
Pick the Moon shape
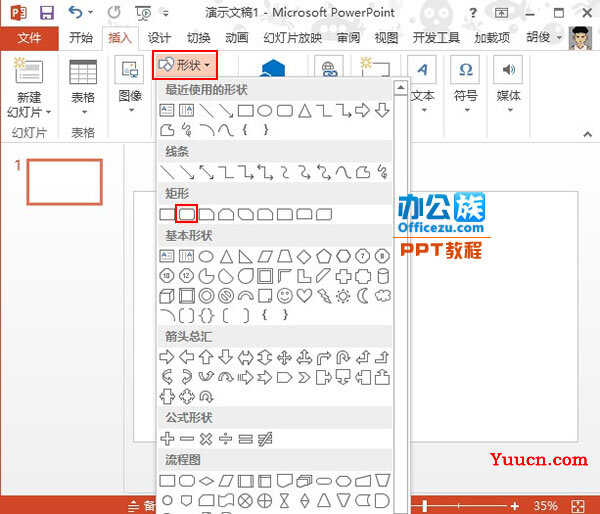point(363,296)
